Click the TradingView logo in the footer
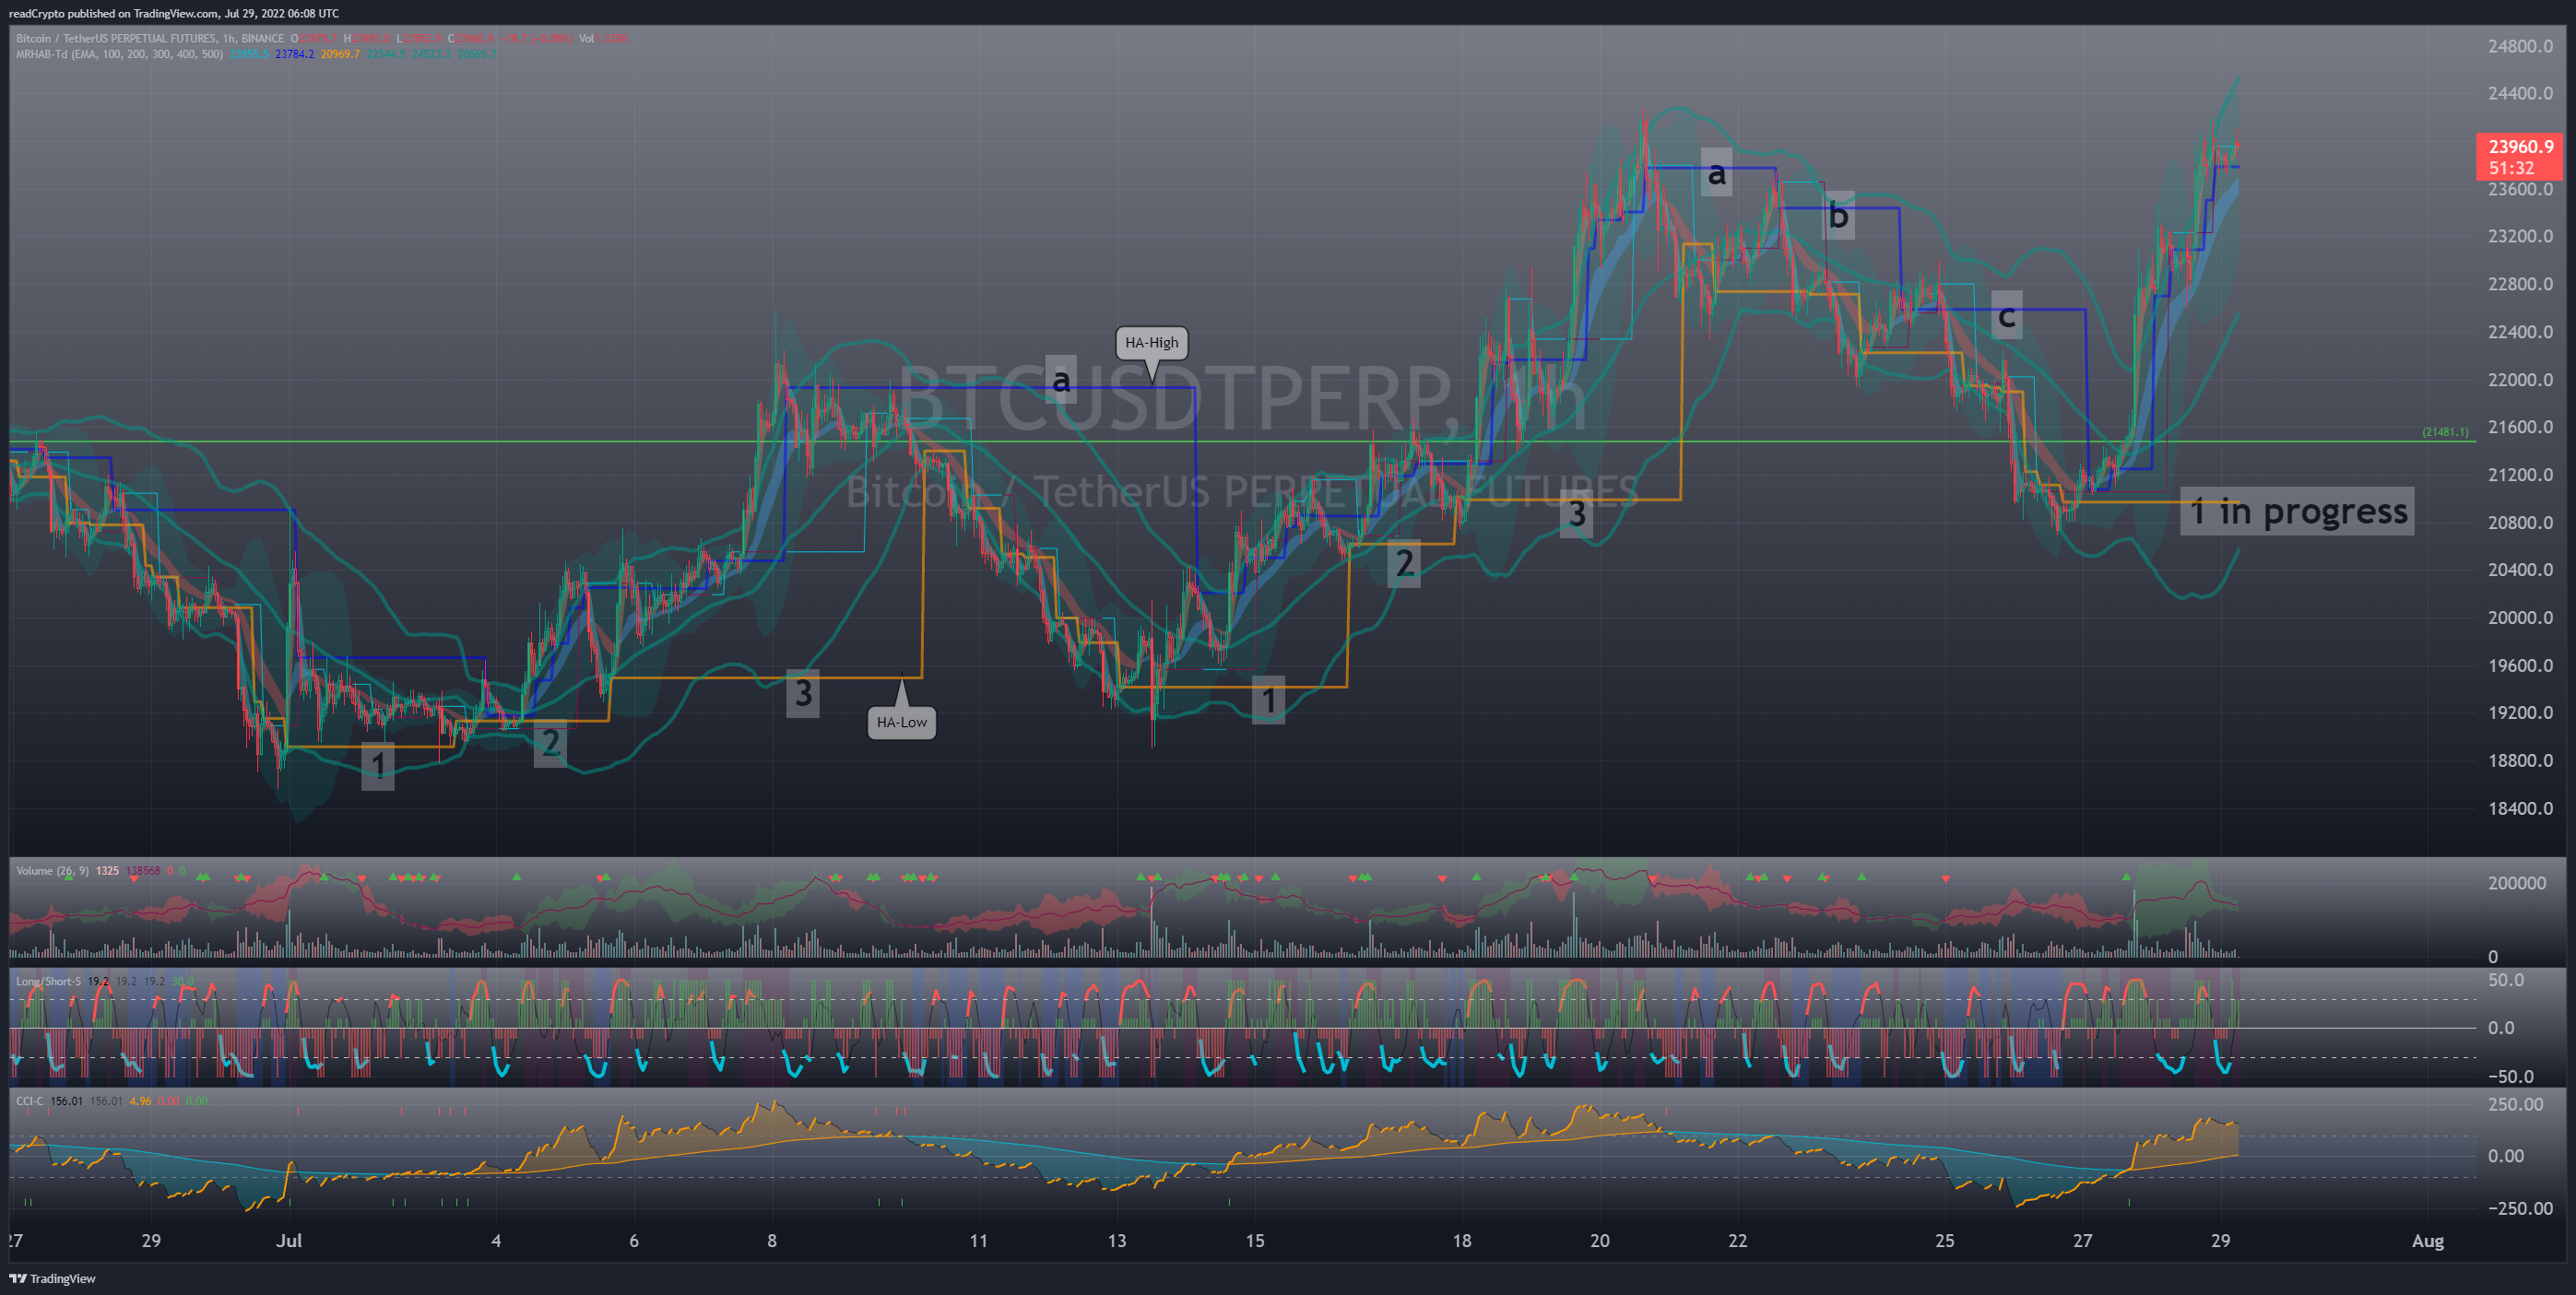Screen dimensions: 2576x1295 tap(52, 1278)
